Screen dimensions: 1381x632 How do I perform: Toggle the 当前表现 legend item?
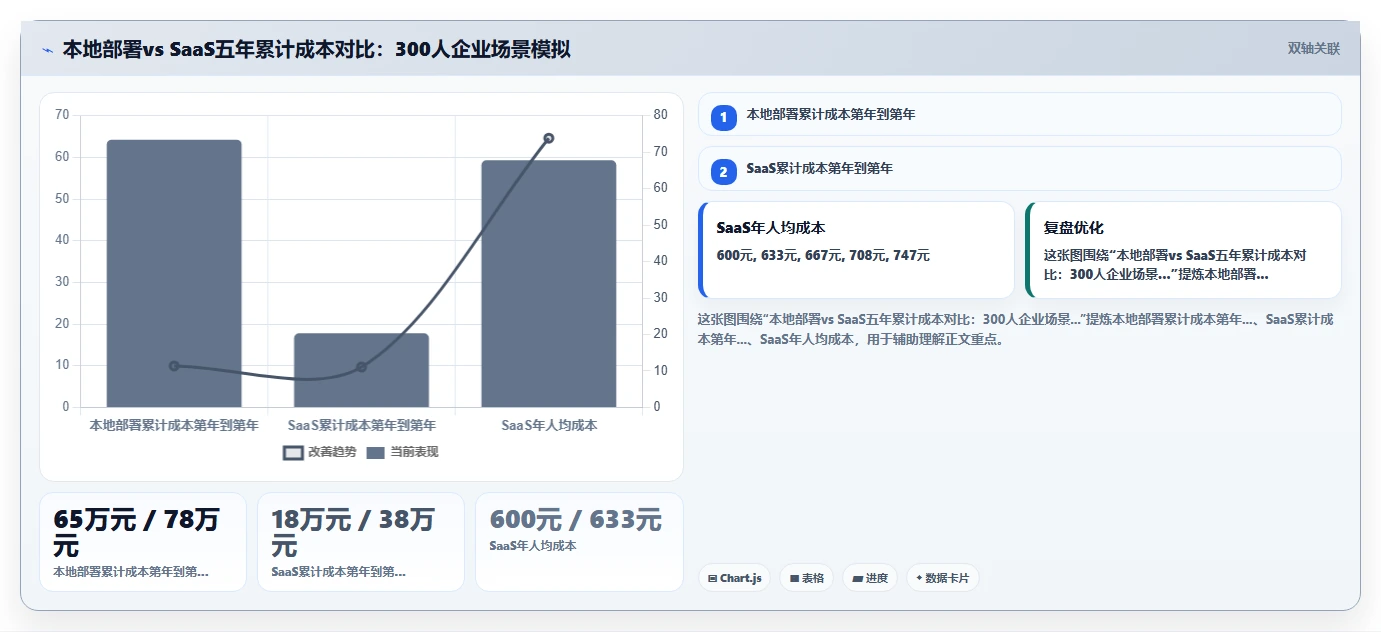402,452
